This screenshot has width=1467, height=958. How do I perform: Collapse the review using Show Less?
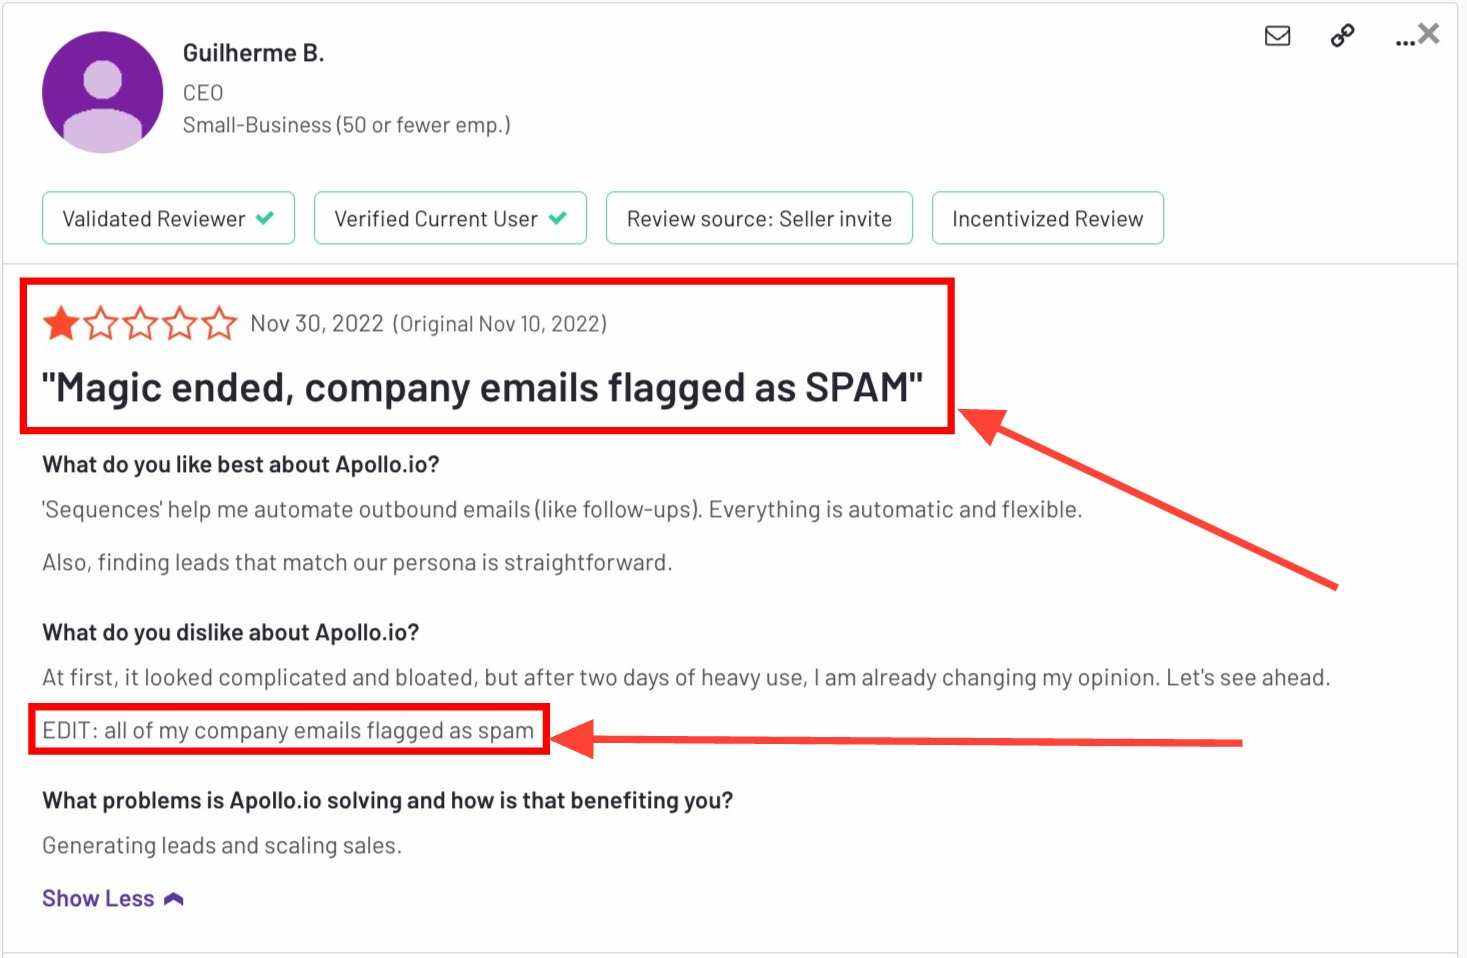pos(97,897)
